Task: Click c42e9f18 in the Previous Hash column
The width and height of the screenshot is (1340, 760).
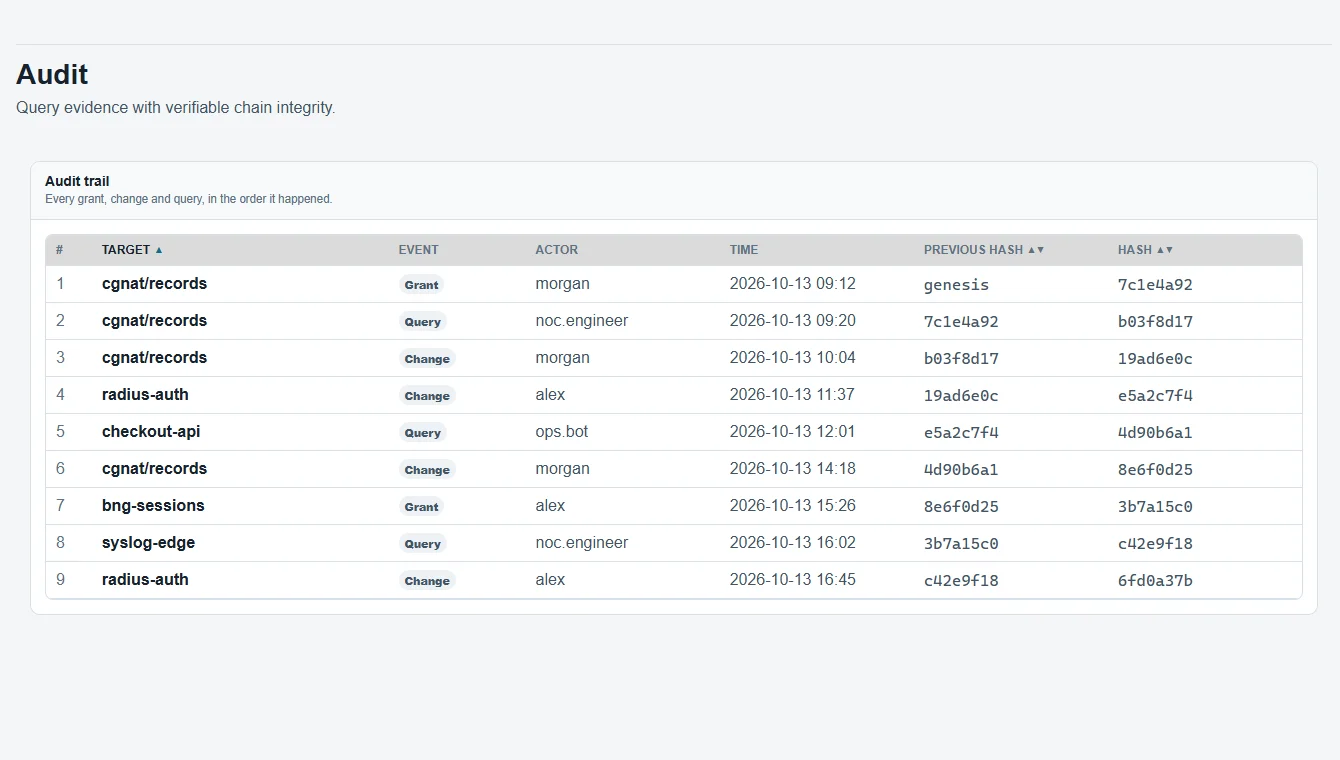Action: click(x=961, y=581)
